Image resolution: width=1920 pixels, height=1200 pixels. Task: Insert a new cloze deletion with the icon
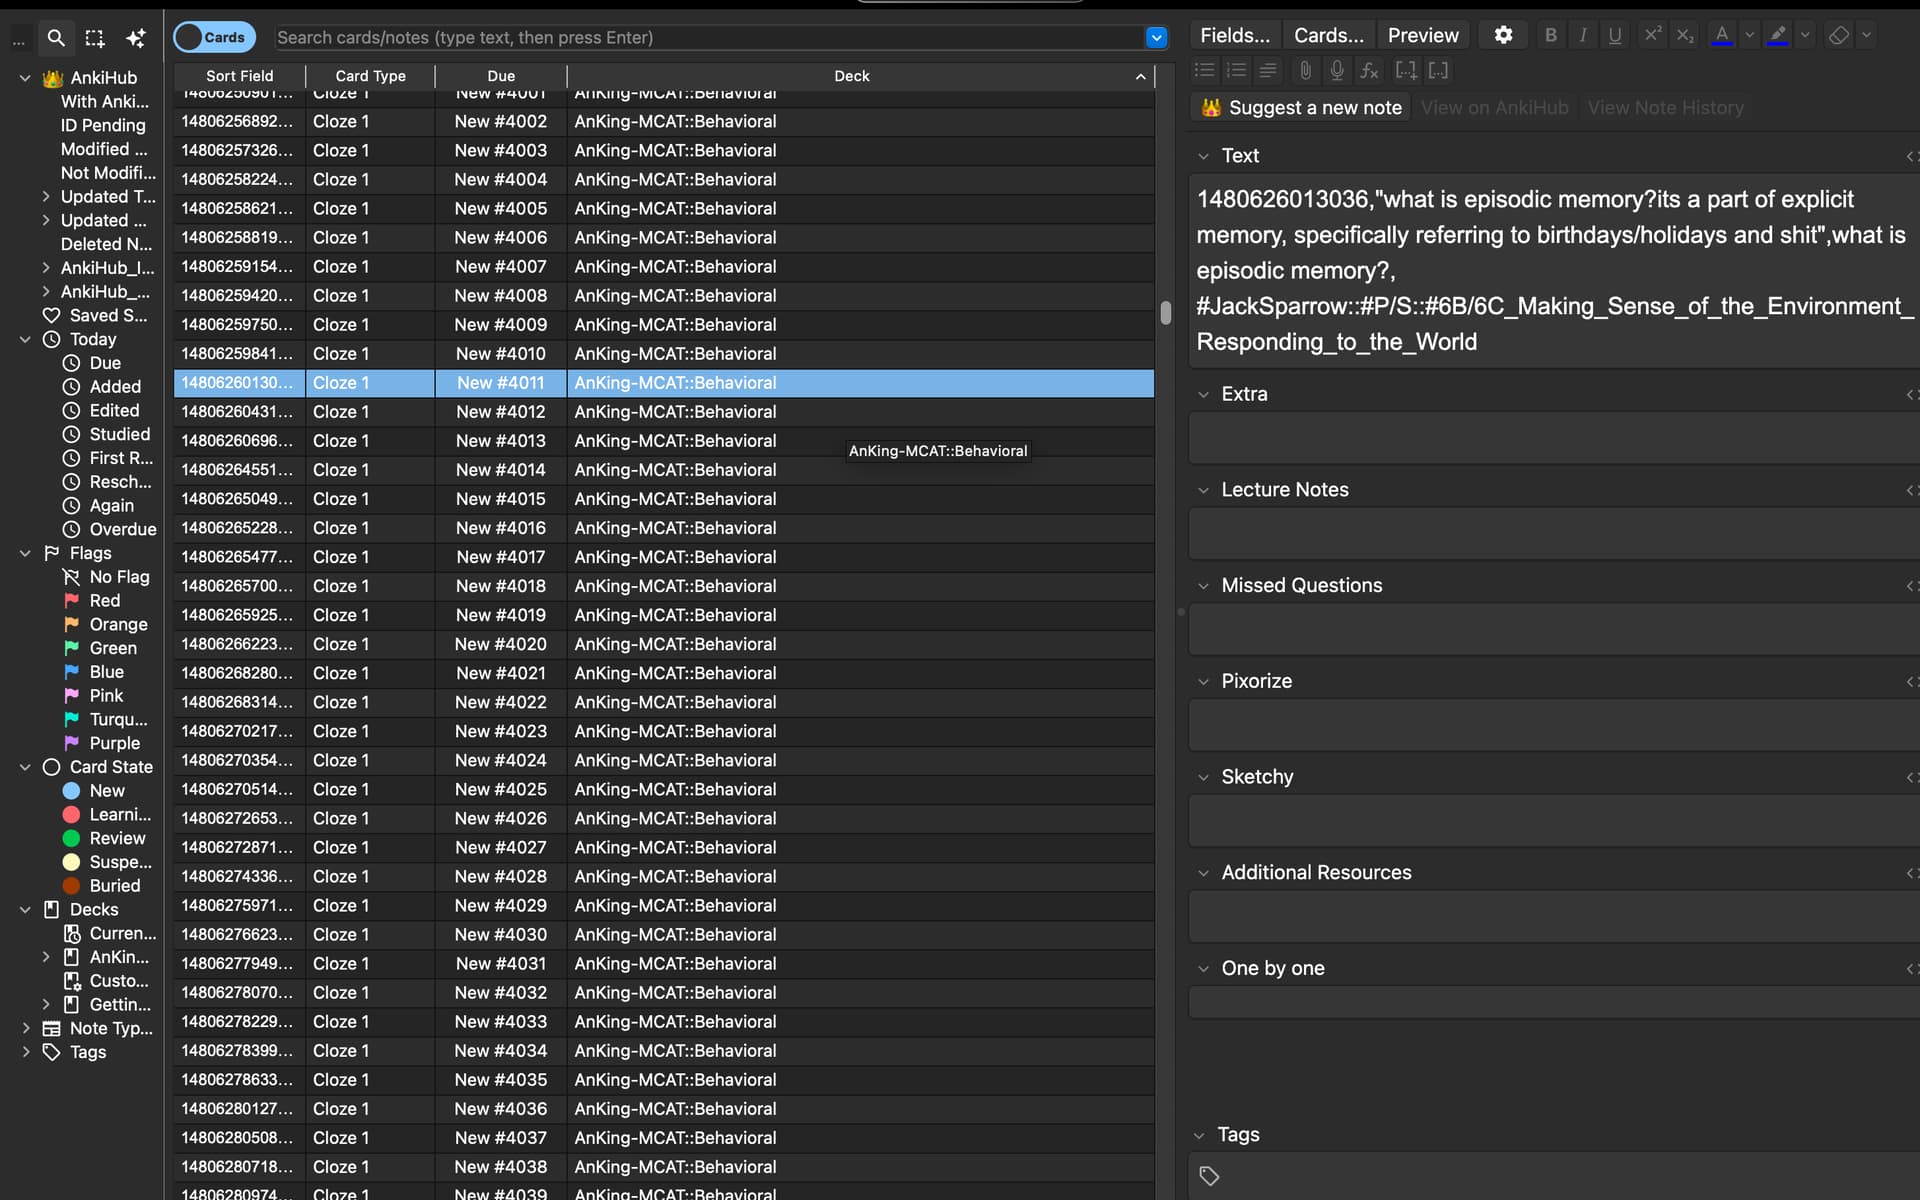(1406, 70)
